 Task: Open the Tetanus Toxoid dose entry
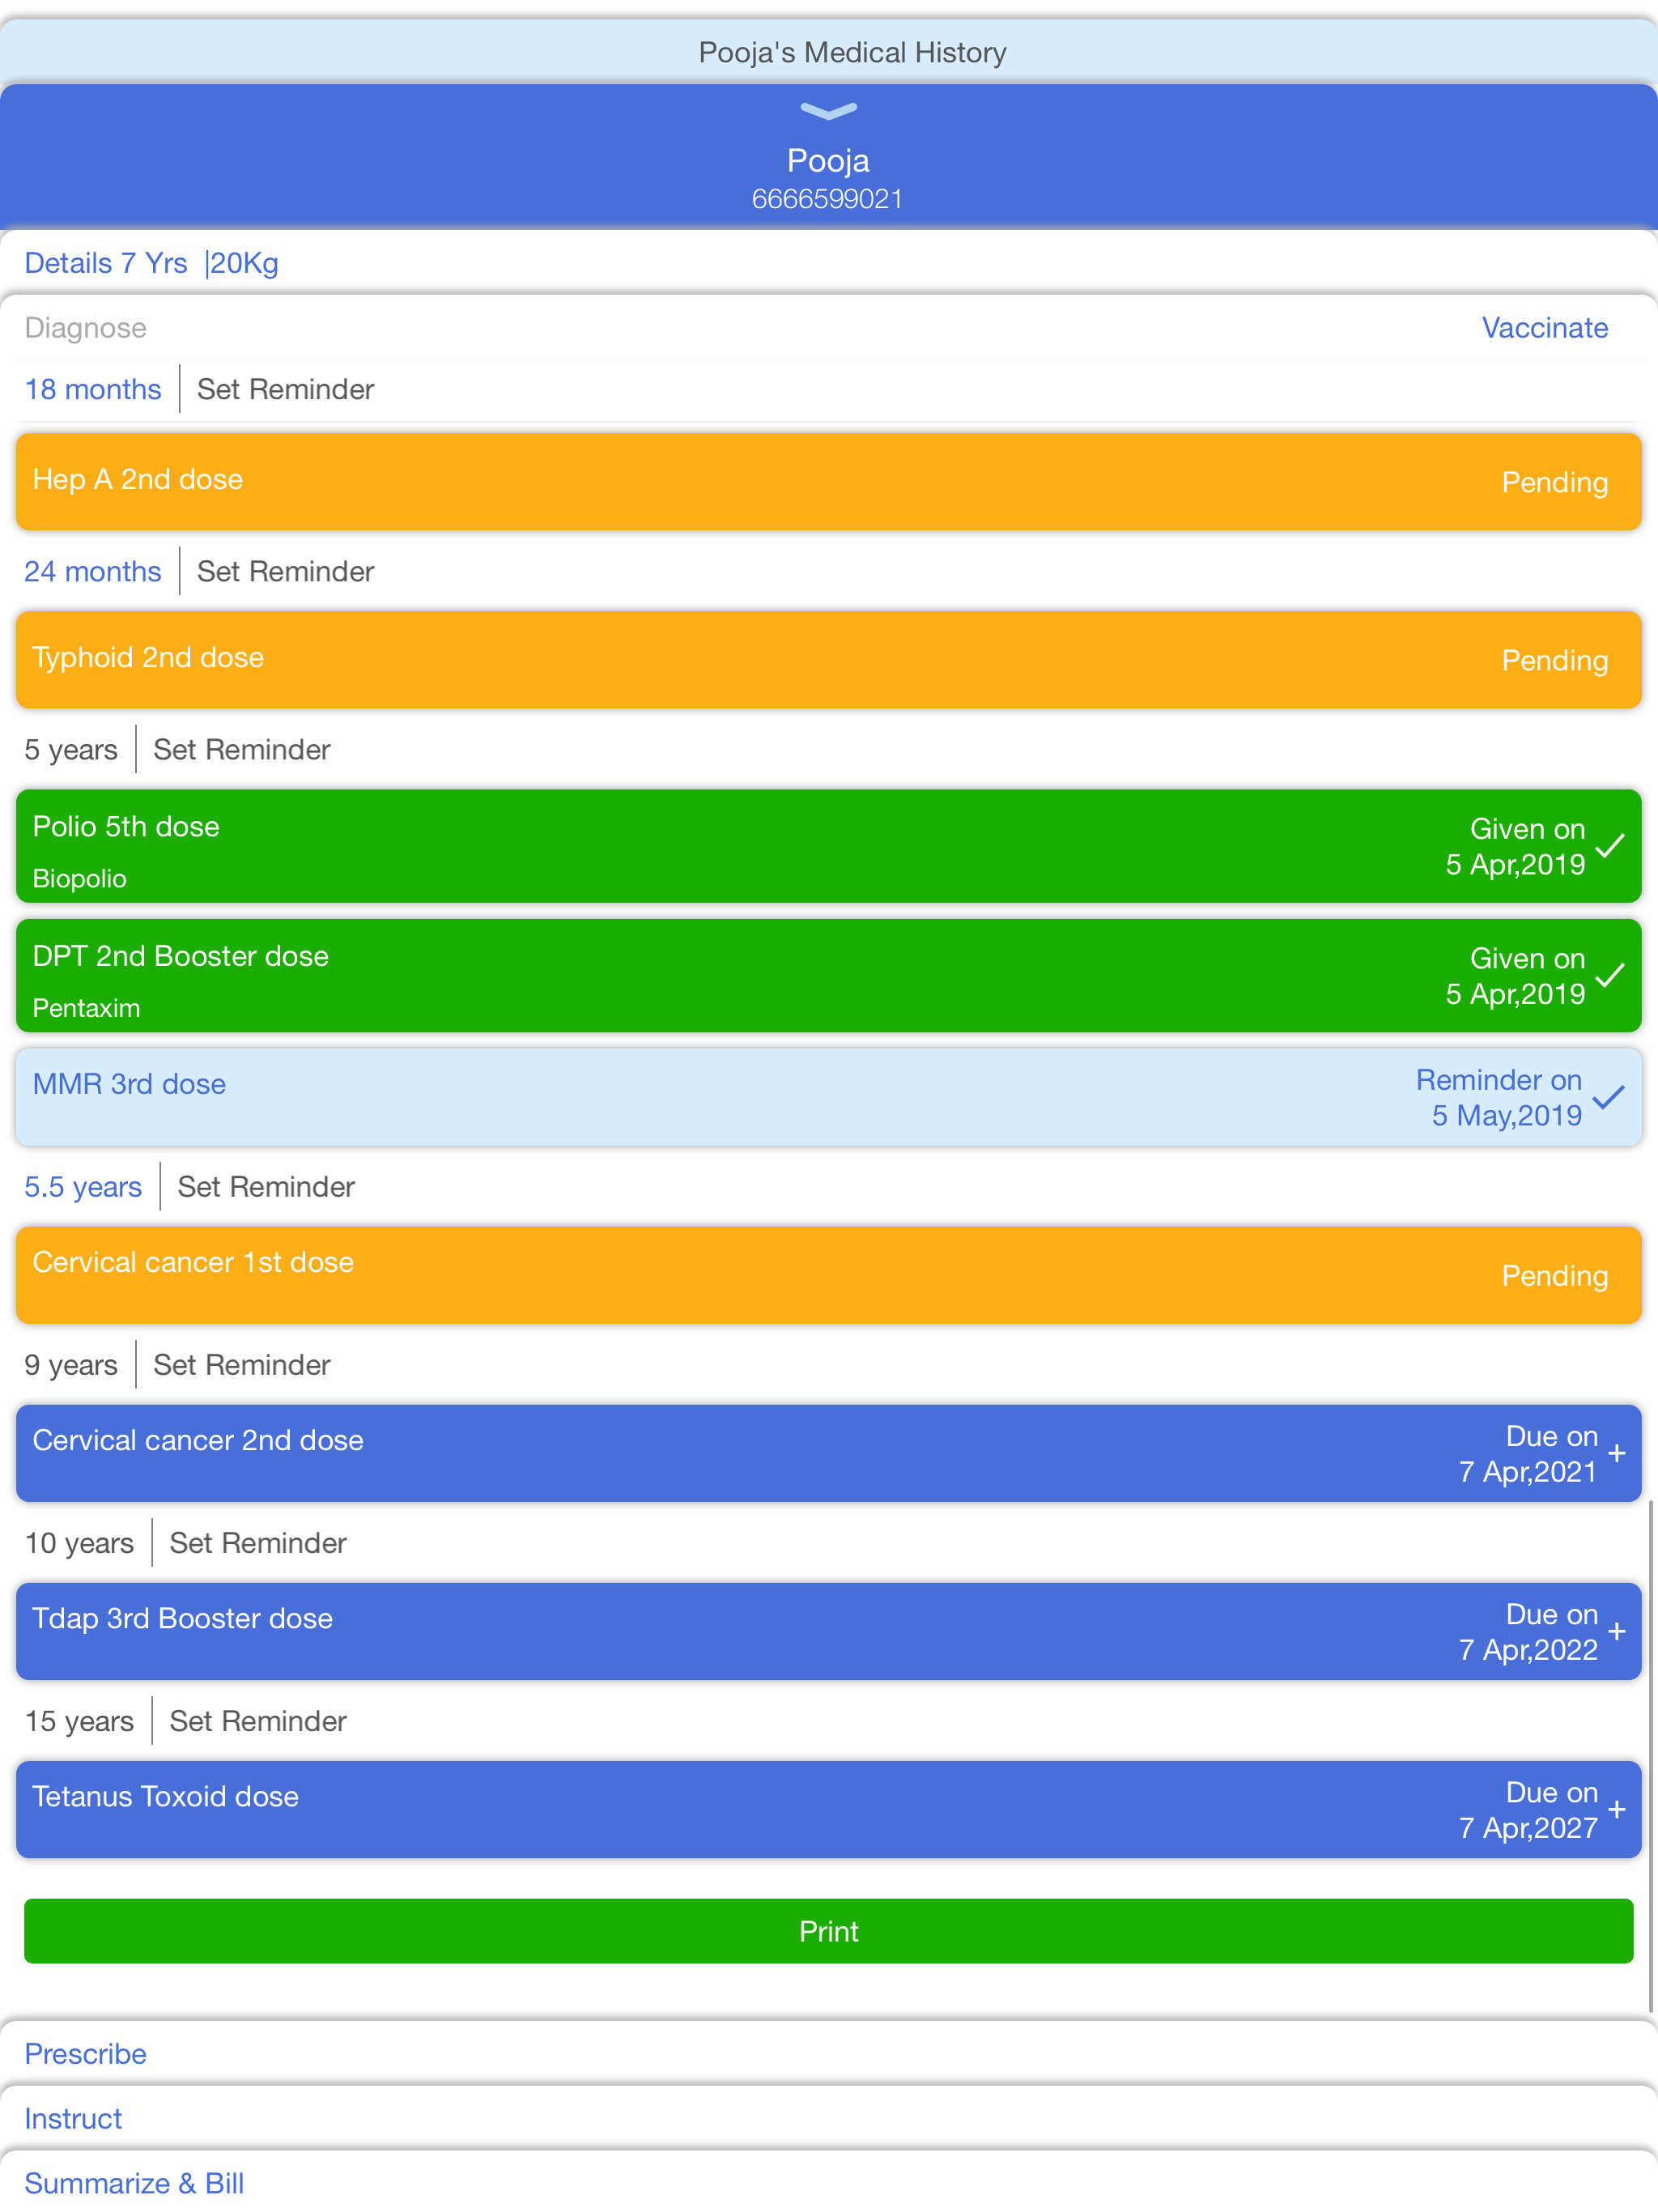829,1809
